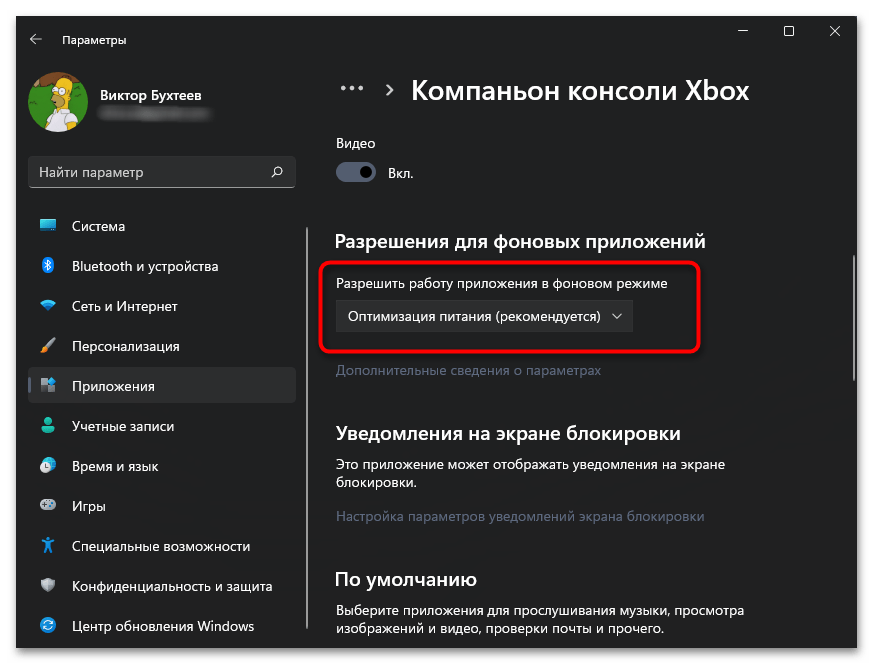Open Дополнительные сведения о параметрах link
This screenshot has height=664, width=873.
click(x=468, y=370)
